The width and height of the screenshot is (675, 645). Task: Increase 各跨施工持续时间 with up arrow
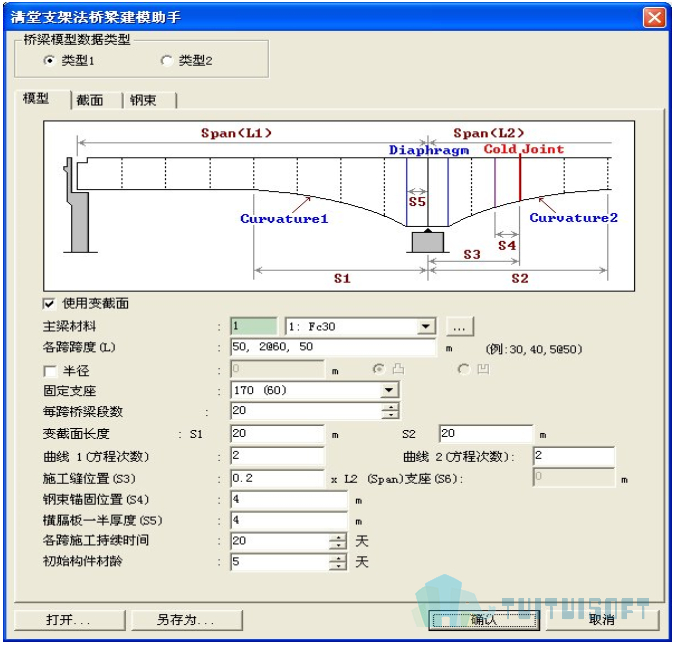tap(338, 537)
